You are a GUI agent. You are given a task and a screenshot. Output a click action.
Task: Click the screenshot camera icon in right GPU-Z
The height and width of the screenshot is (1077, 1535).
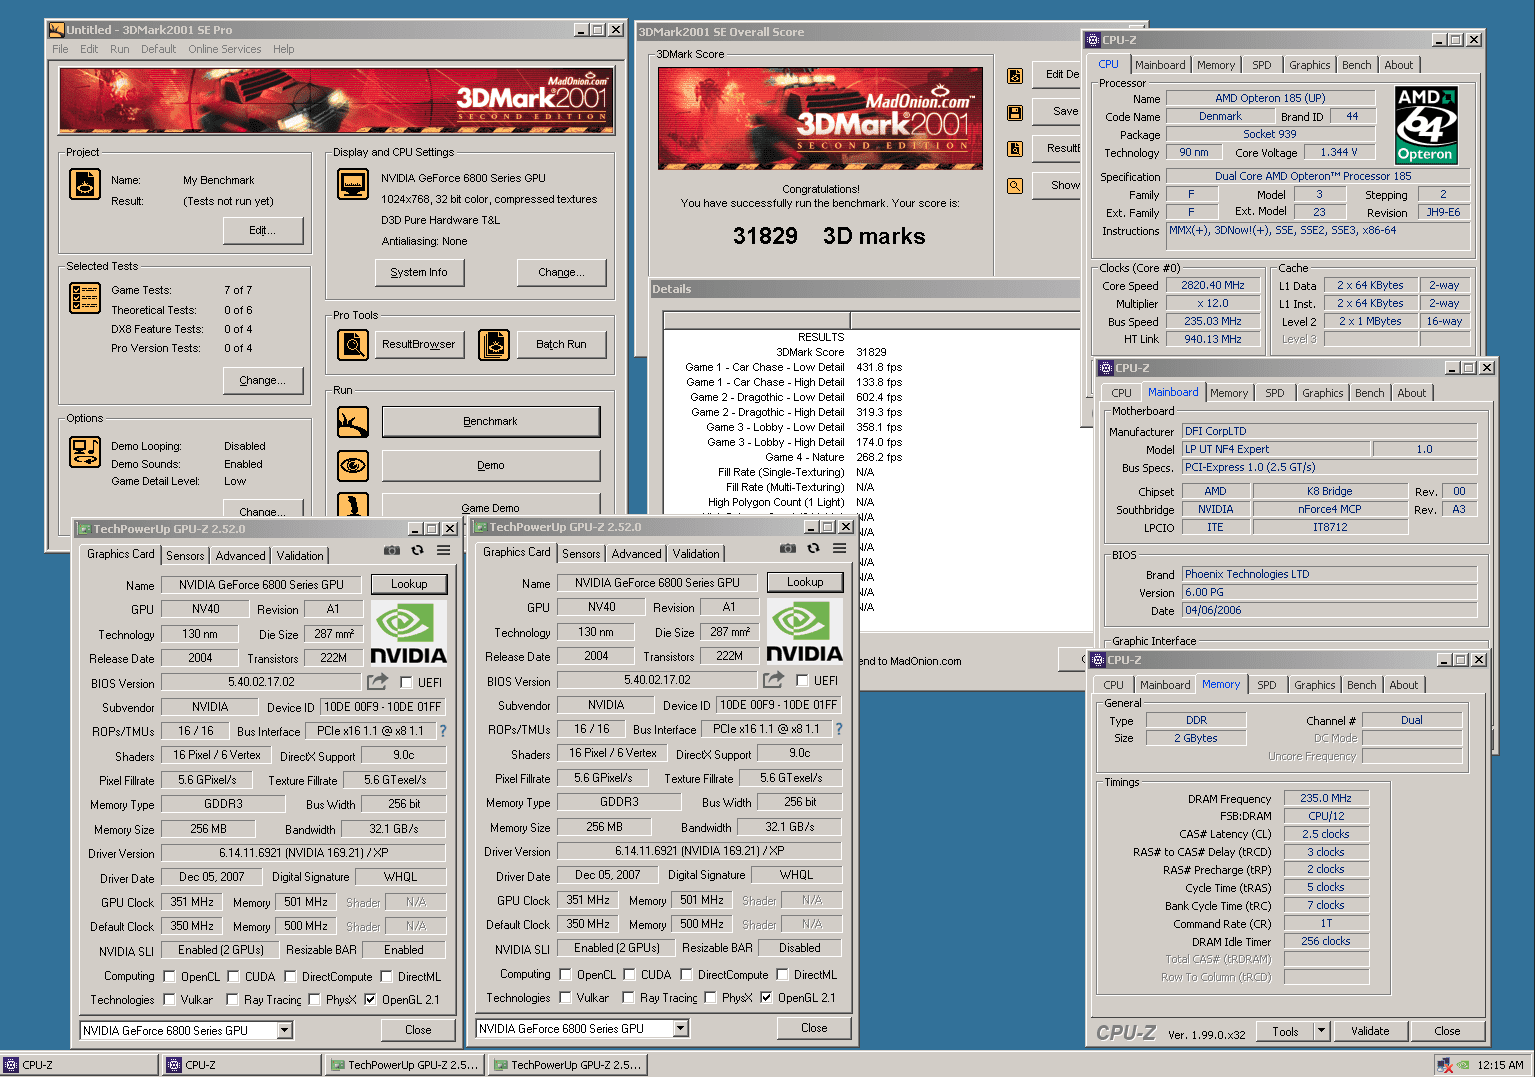pyautogui.click(x=788, y=548)
